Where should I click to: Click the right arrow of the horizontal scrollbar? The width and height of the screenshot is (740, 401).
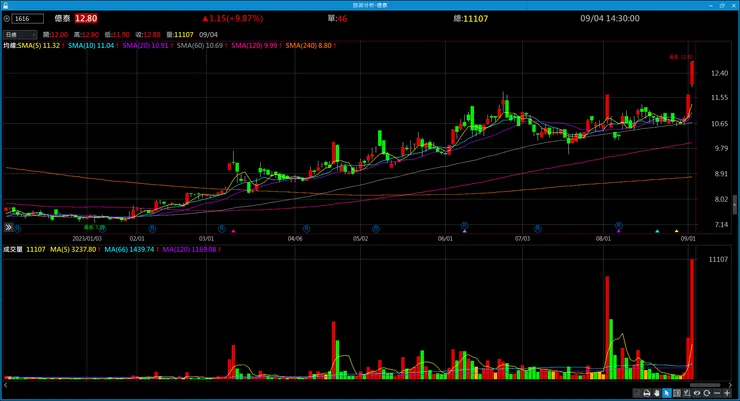coord(731,385)
